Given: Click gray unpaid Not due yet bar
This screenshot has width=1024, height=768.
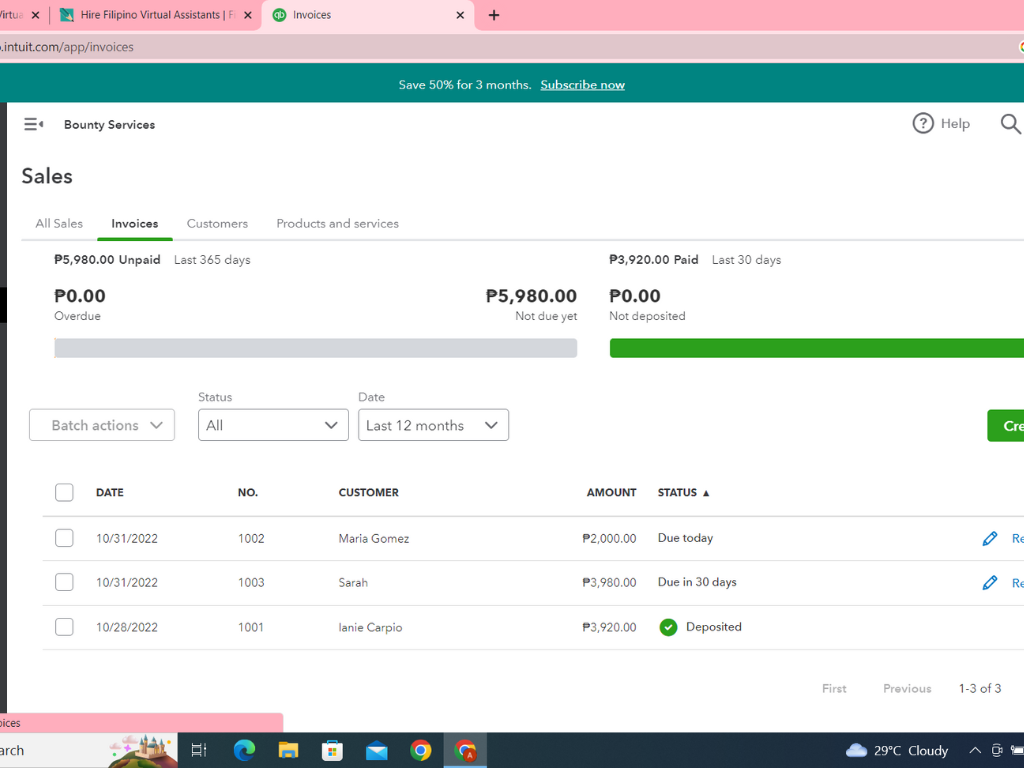Looking at the screenshot, I should point(315,348).
